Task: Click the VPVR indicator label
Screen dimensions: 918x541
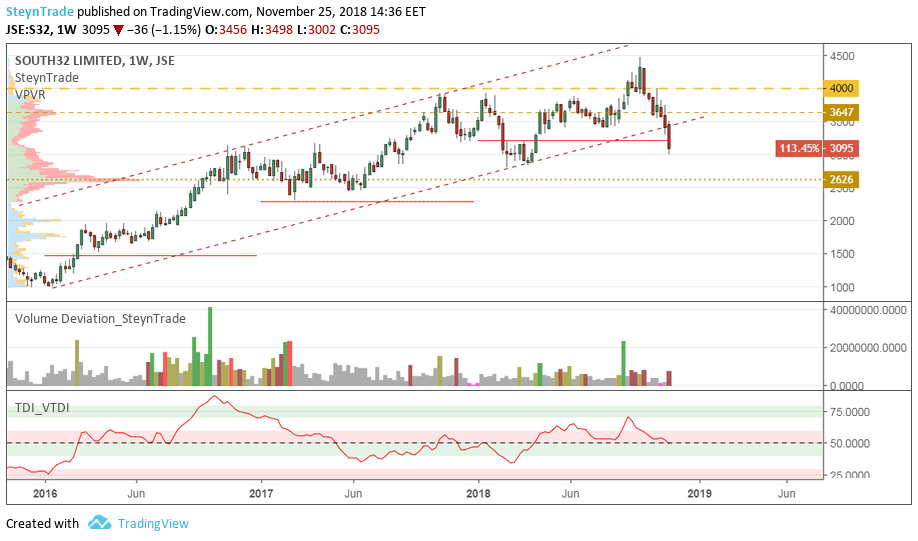Action: tap(30, 94)
